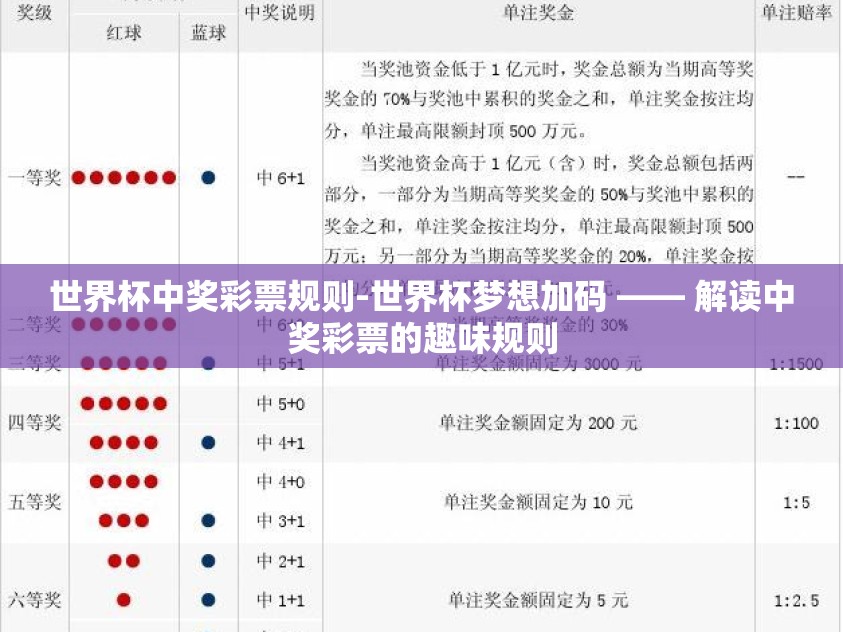Click 单注奖金额固定为 10 元
The image size is (843, 632).
[x=538, y=502]
